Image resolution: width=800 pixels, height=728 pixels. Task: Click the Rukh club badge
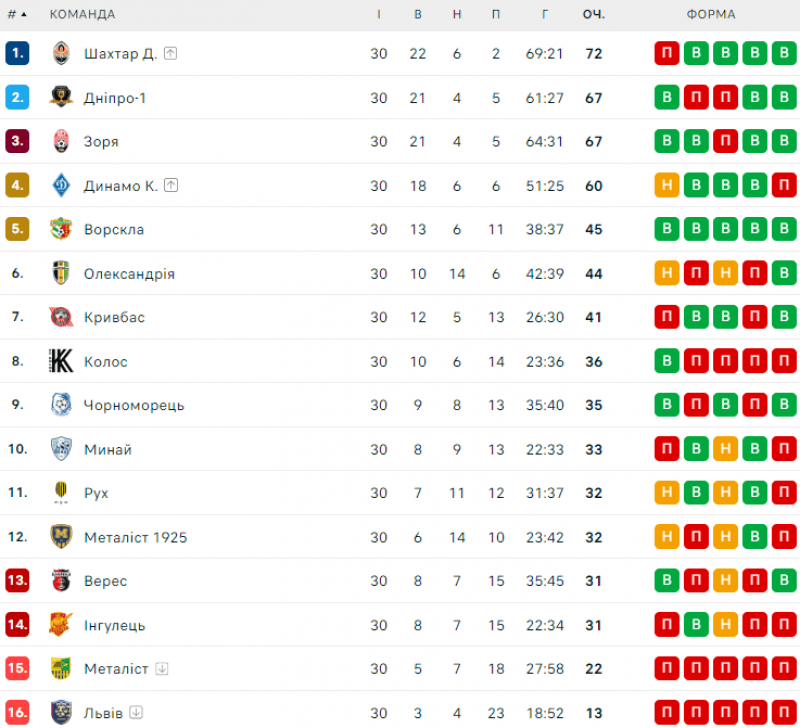(x=61, y=494)
